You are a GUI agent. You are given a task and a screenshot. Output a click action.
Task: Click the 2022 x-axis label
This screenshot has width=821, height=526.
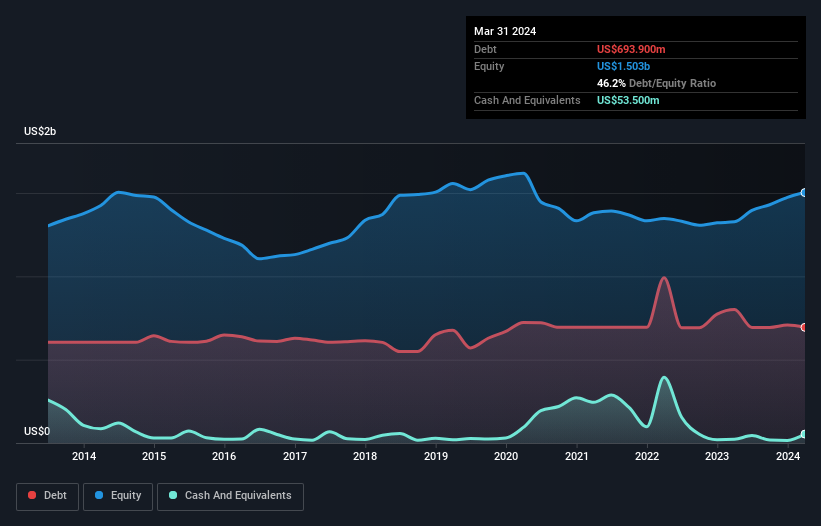point(647,456)
